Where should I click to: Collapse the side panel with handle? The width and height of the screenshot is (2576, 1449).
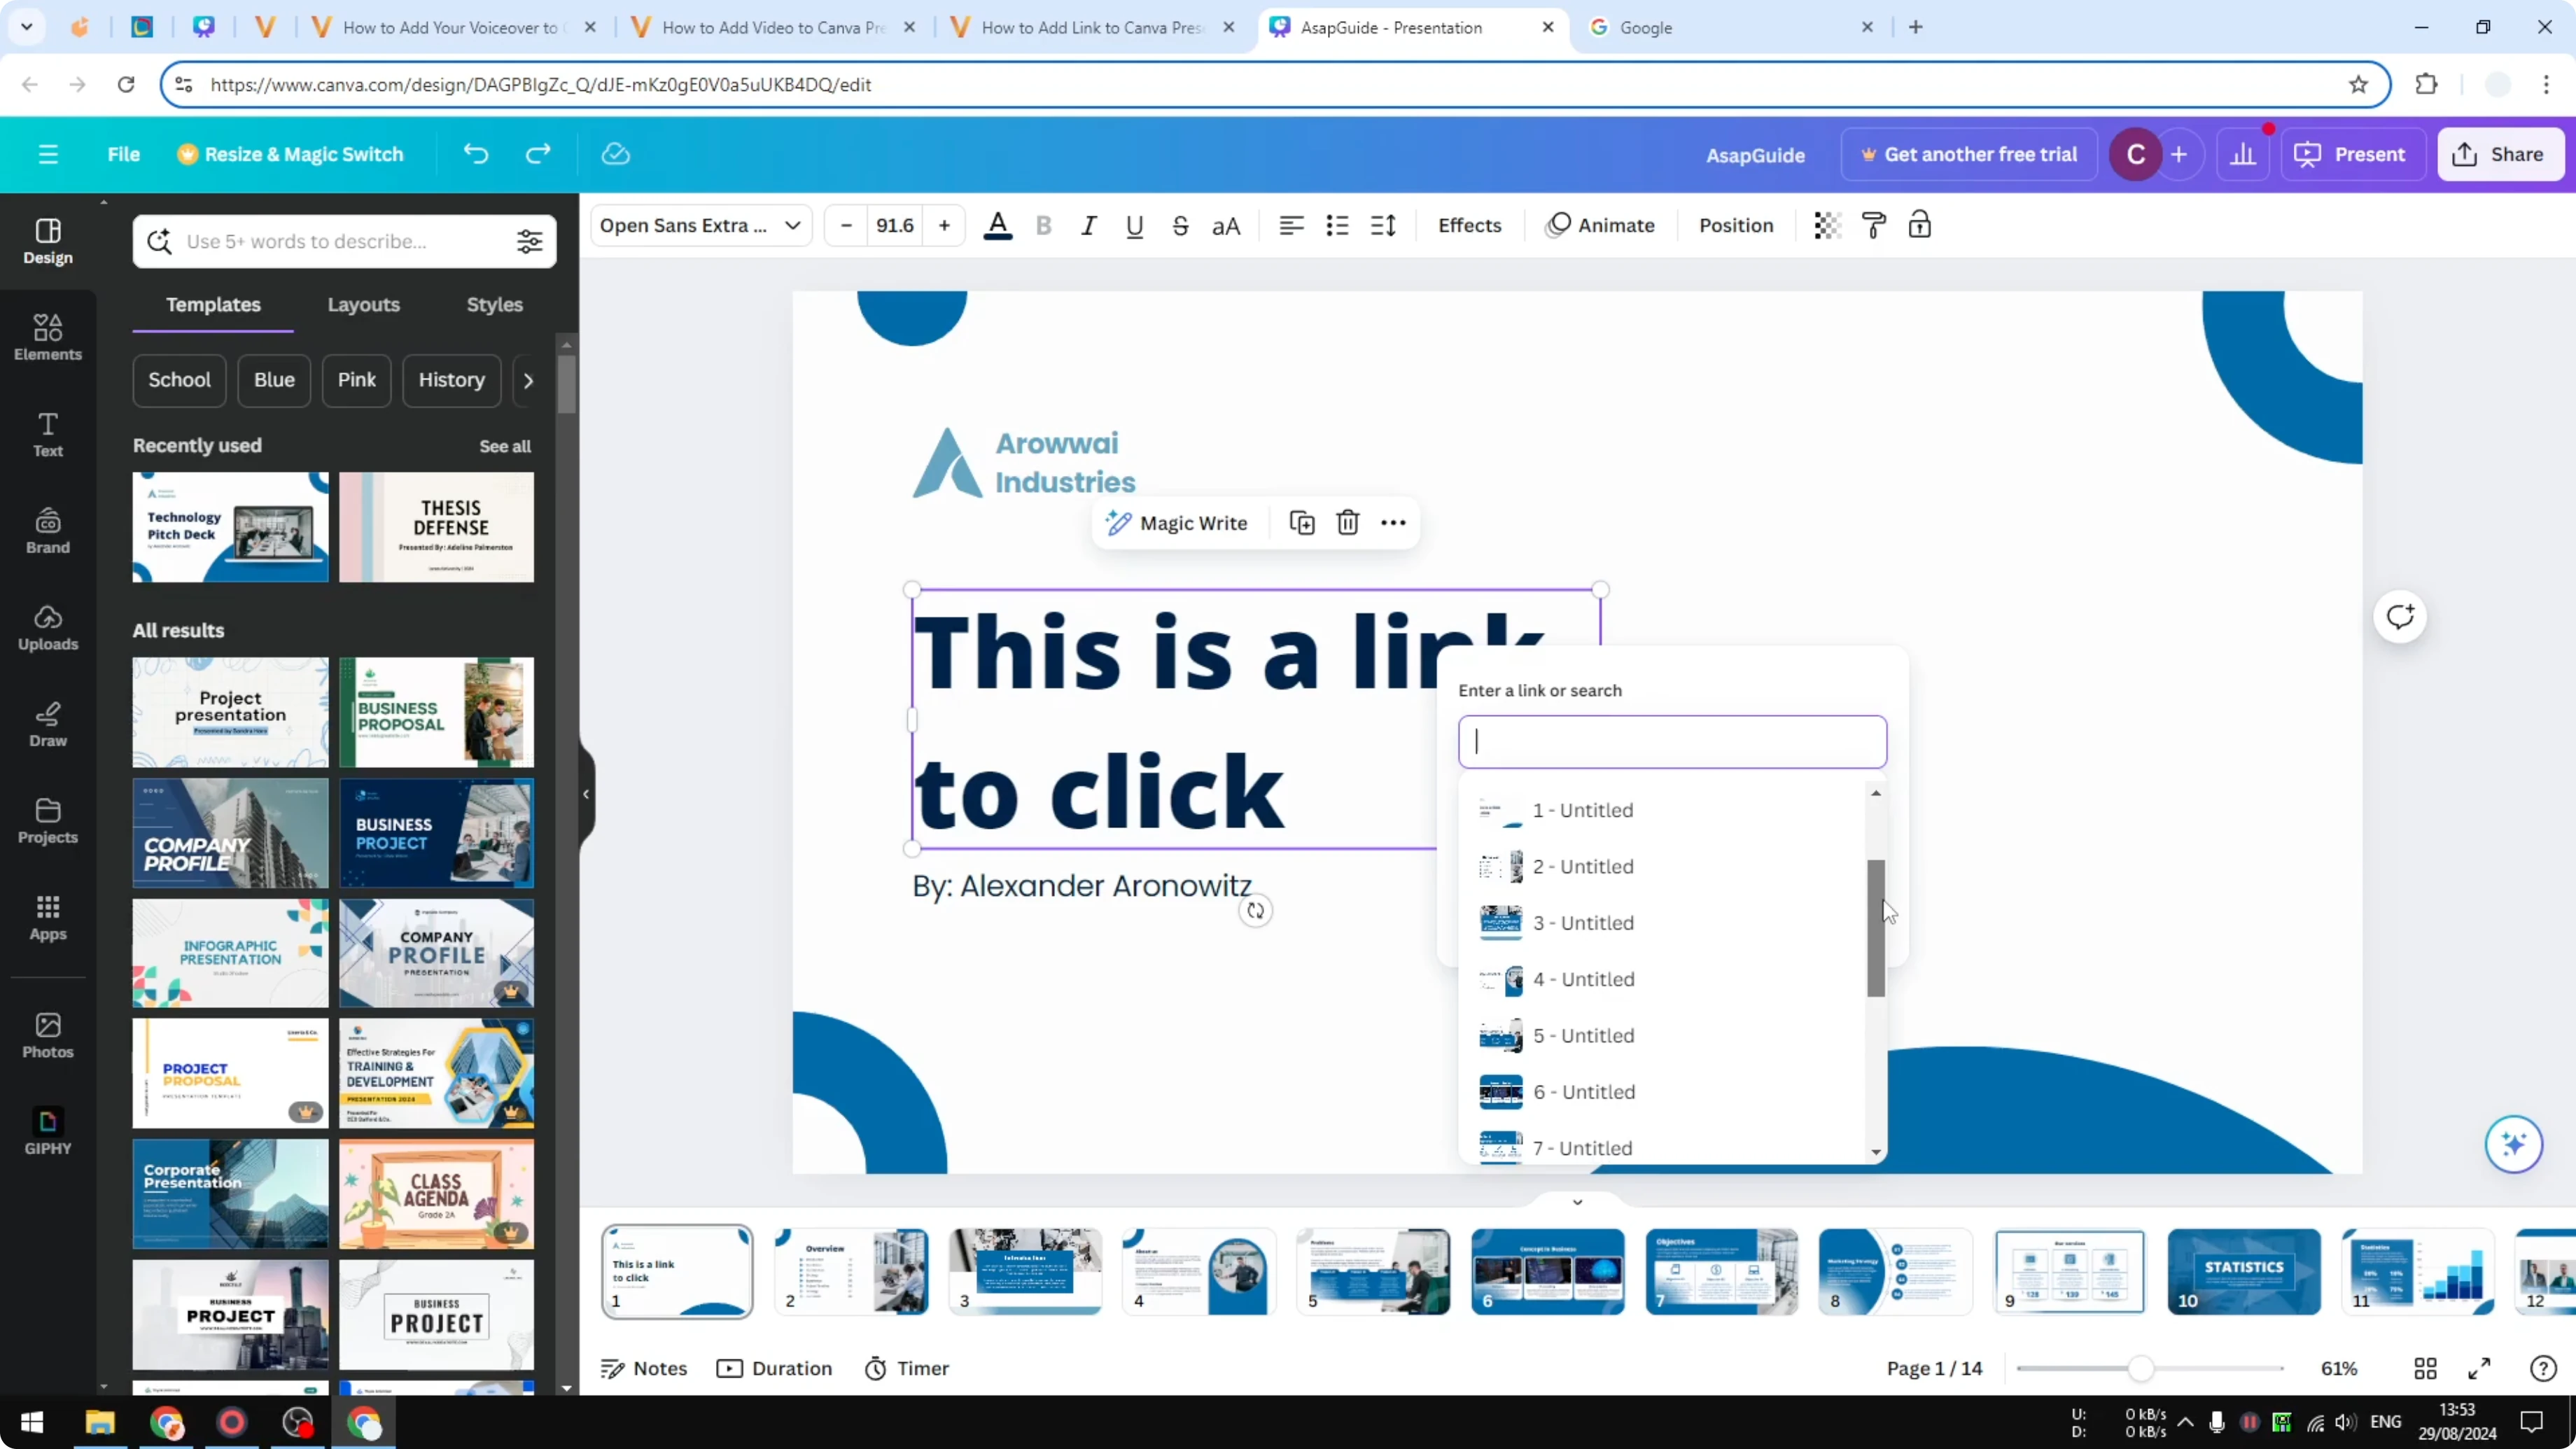click(586, 794)
